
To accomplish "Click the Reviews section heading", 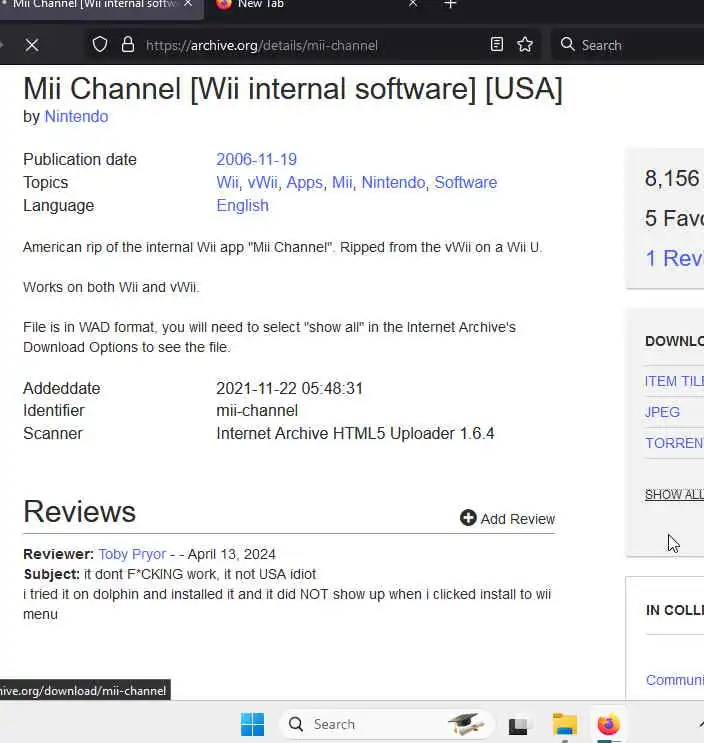I will pyautogui.click(x=80, y=512).
